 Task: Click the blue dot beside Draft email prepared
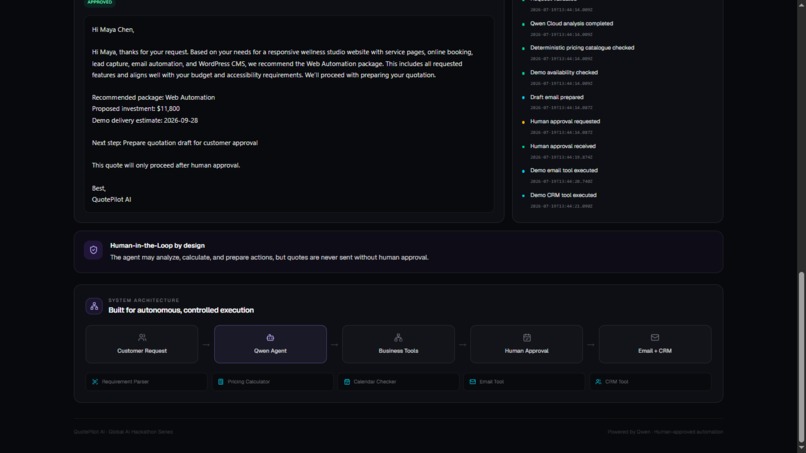523,98
